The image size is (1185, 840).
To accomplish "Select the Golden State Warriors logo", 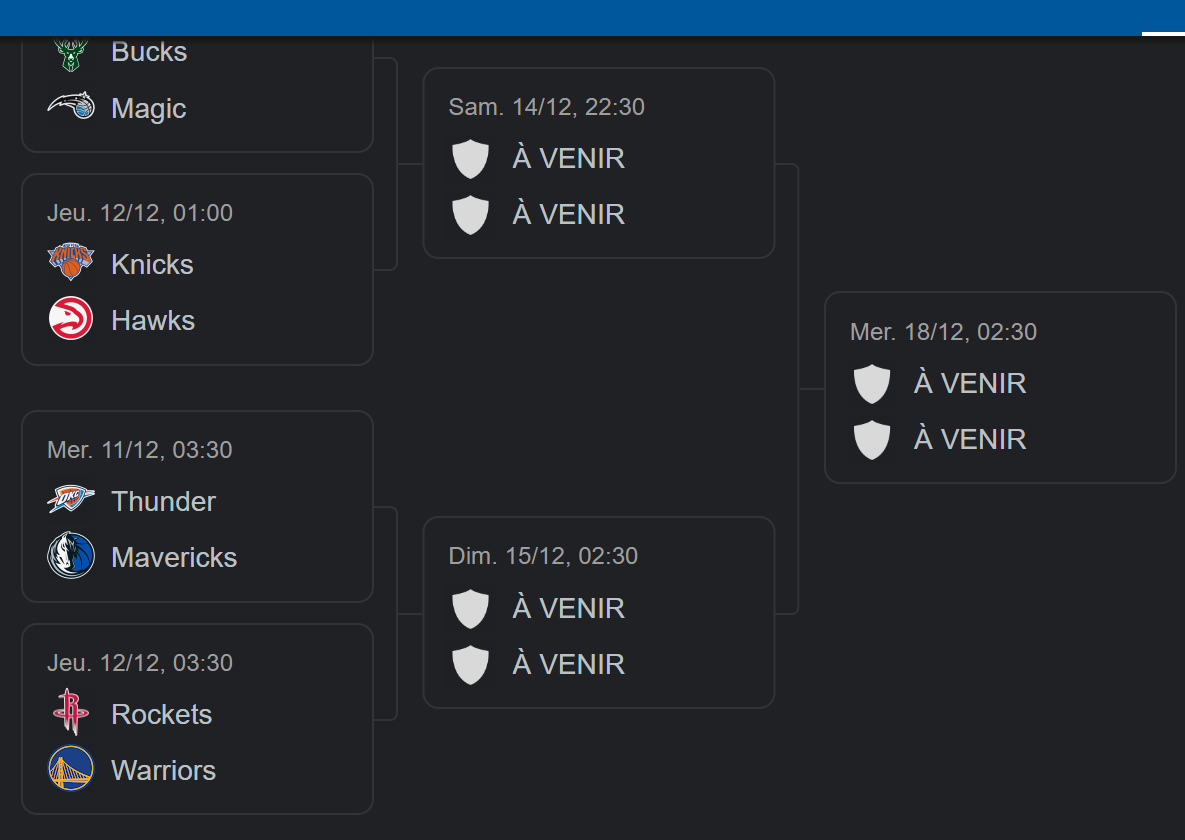I will point(71,769).
